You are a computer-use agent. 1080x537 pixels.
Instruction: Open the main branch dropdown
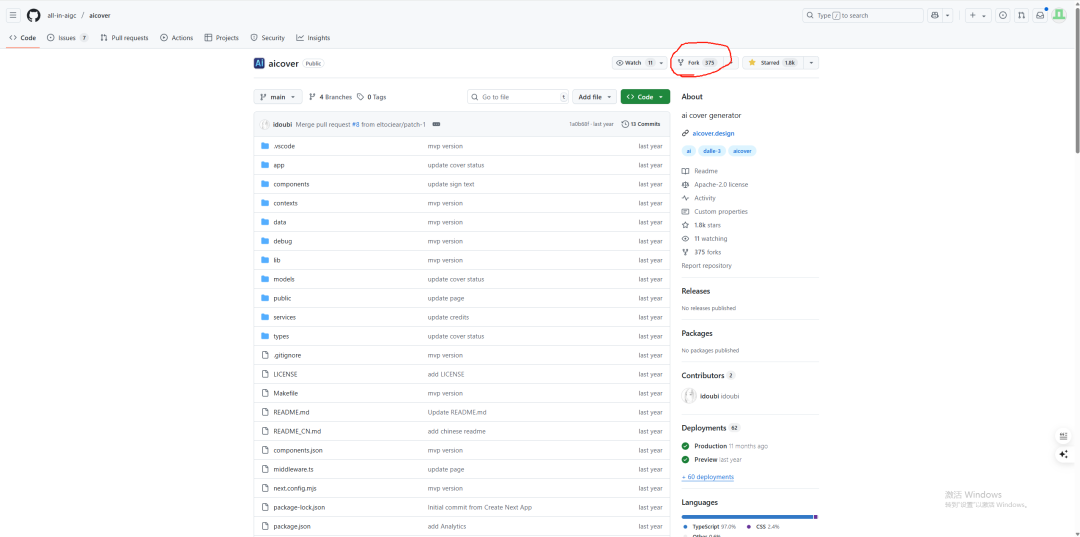278,97
